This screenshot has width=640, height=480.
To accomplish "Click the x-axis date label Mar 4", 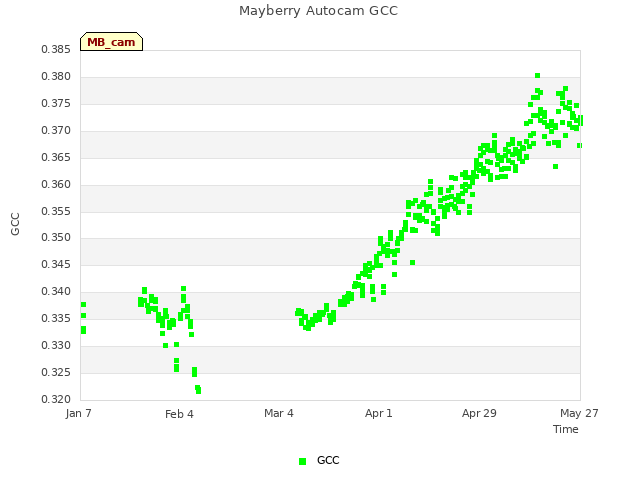I will (279, 413).
